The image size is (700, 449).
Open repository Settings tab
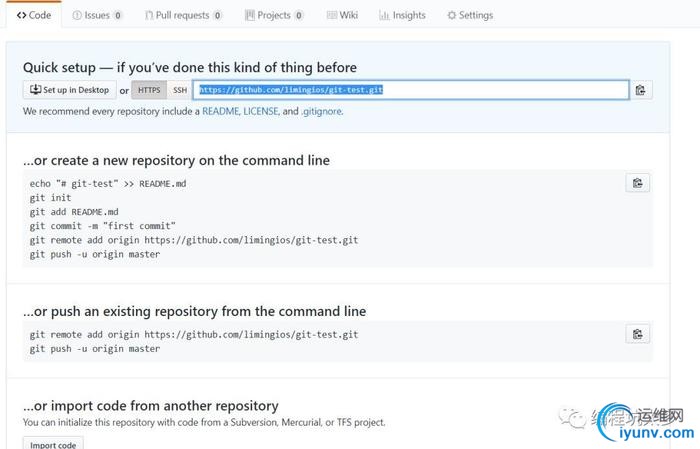[x=470, y=15]
